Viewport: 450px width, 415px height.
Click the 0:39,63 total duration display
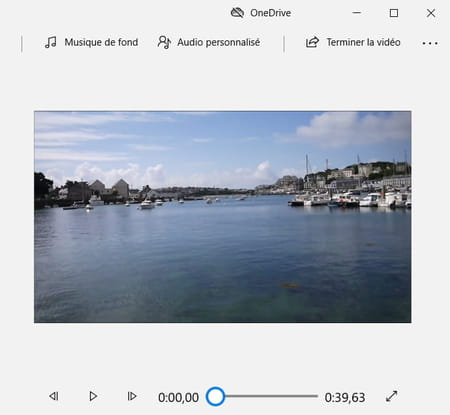[345, 397]
